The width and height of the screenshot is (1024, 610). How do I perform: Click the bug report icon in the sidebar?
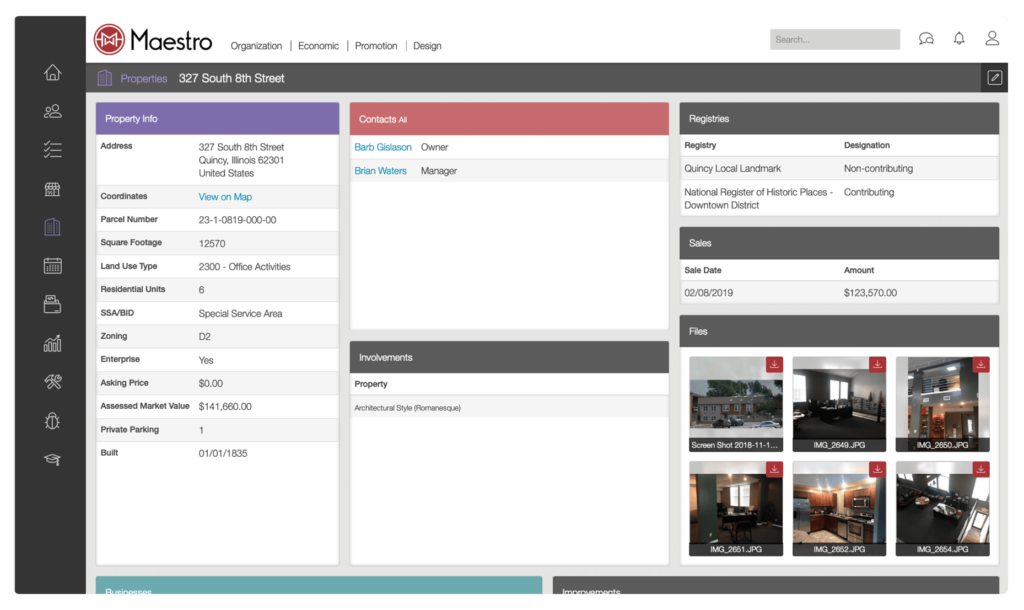51,421
